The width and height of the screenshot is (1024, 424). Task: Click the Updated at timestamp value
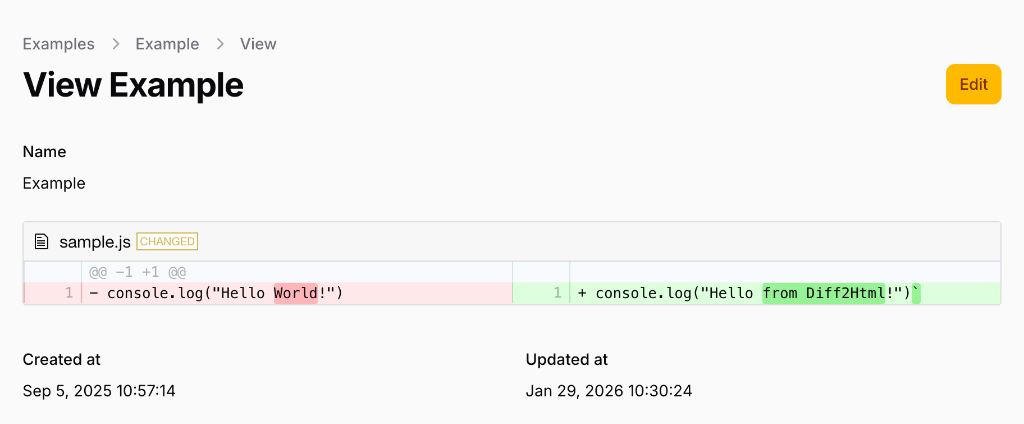pyautogui.click(x=609, y=390)
